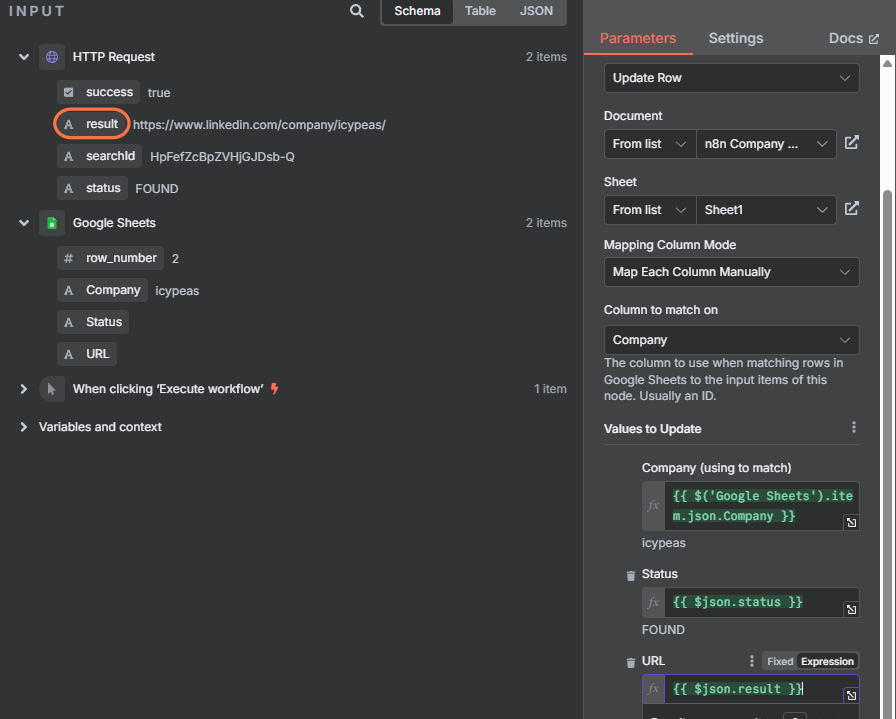Expand the Company expression editor
Screen dimensions: 896x719
(851, 522)
